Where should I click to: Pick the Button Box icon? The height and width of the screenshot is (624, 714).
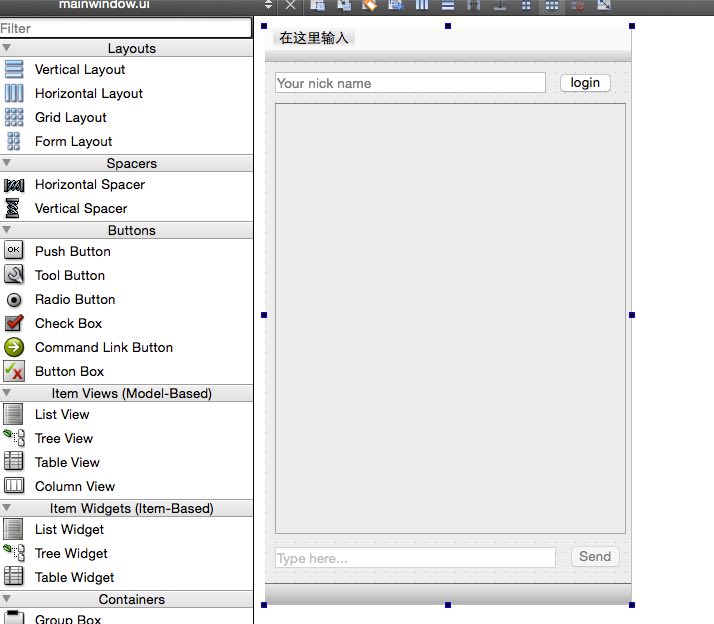tap(14, 371)
